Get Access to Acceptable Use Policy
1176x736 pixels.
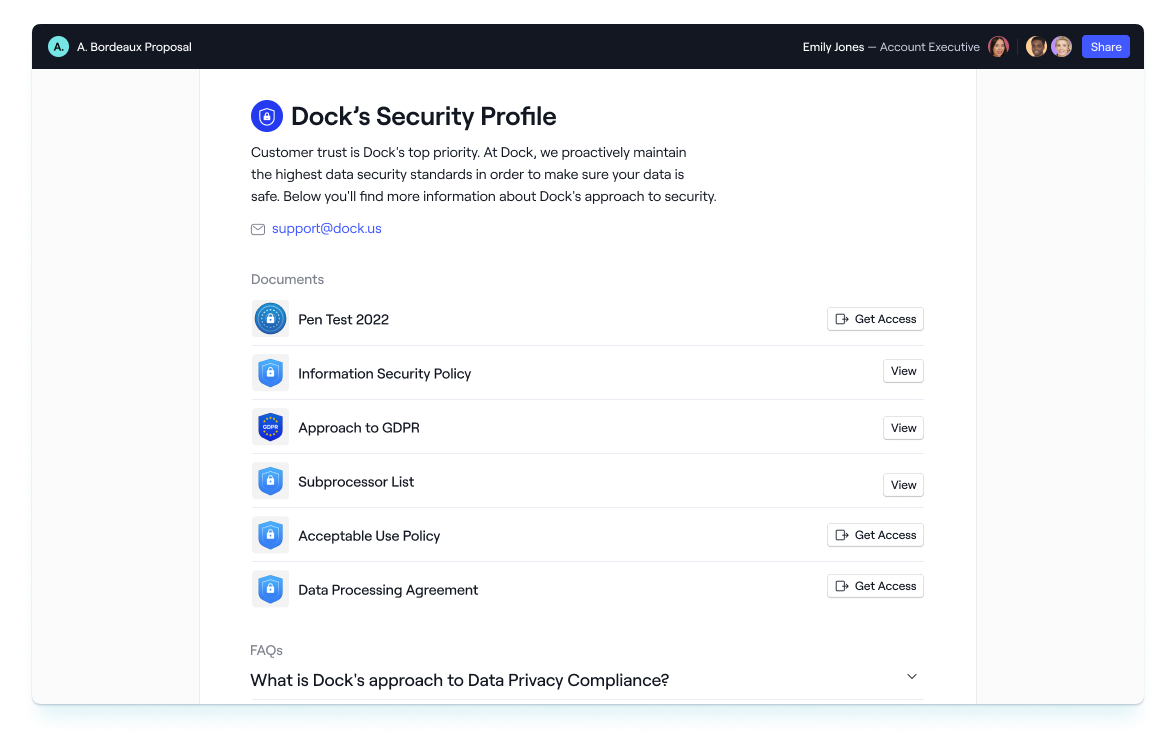(875, 535)
